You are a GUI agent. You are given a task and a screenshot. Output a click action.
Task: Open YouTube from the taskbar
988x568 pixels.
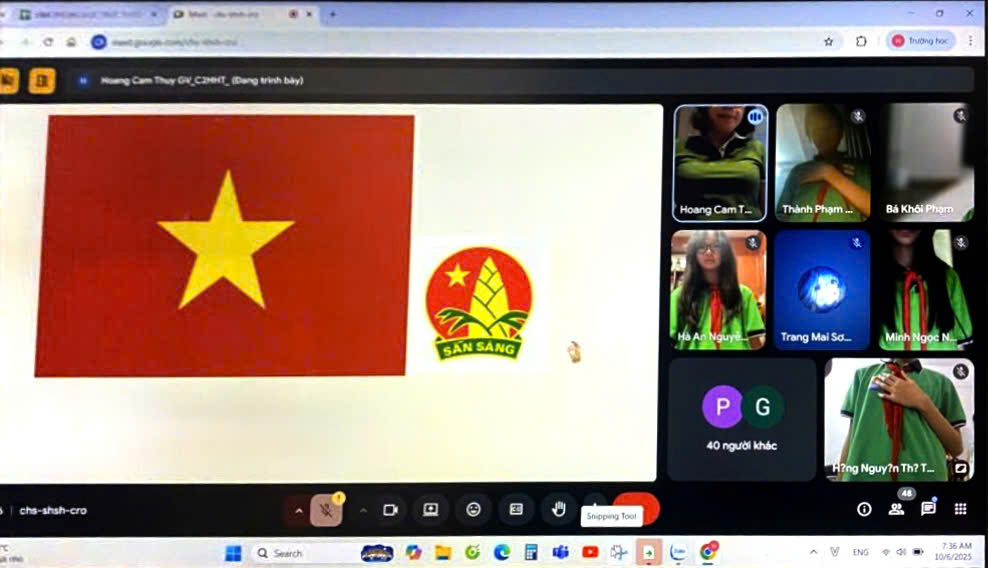click(x=590, y=552)
